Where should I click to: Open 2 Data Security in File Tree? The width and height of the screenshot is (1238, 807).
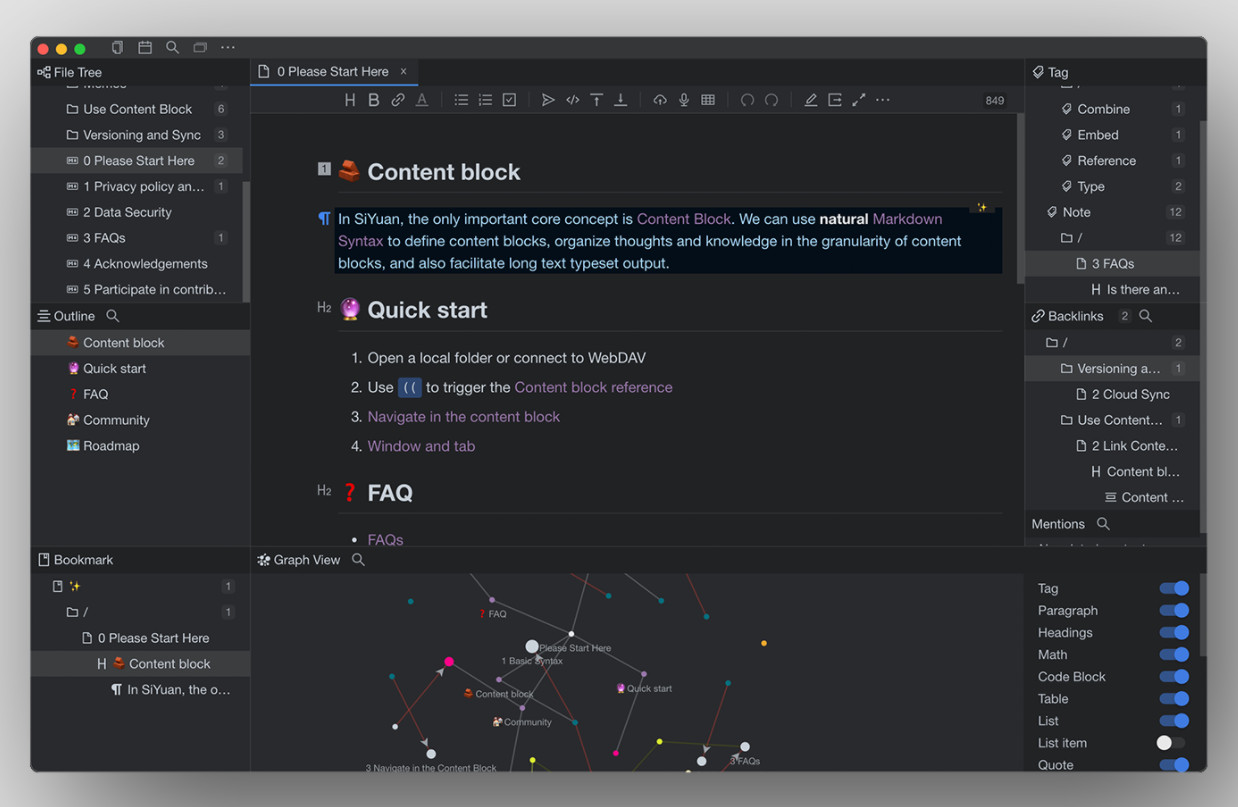(137, 212)
